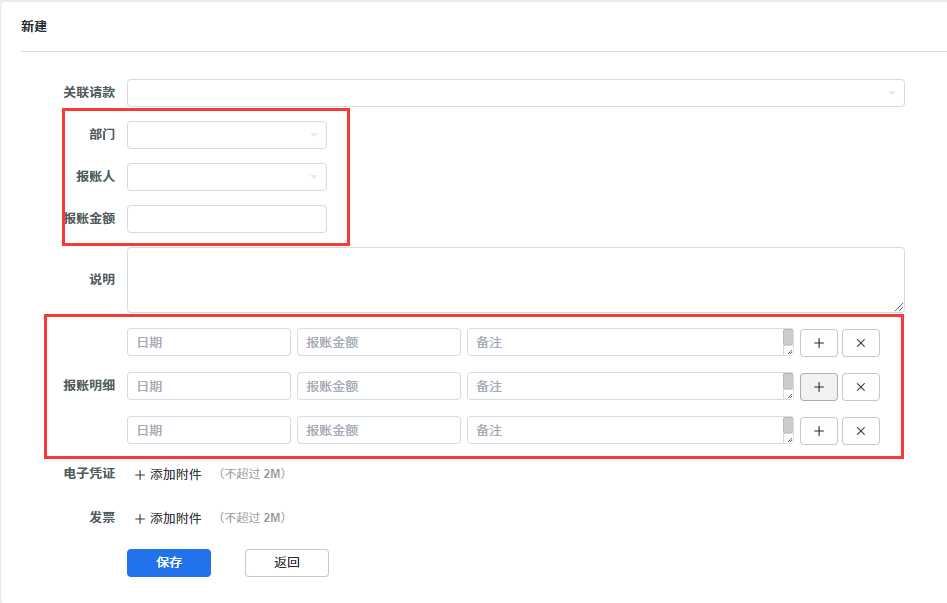The image size is (947, 603).
Task: Select the 日期 field in second detail row
Action: [x=208, y=386]
